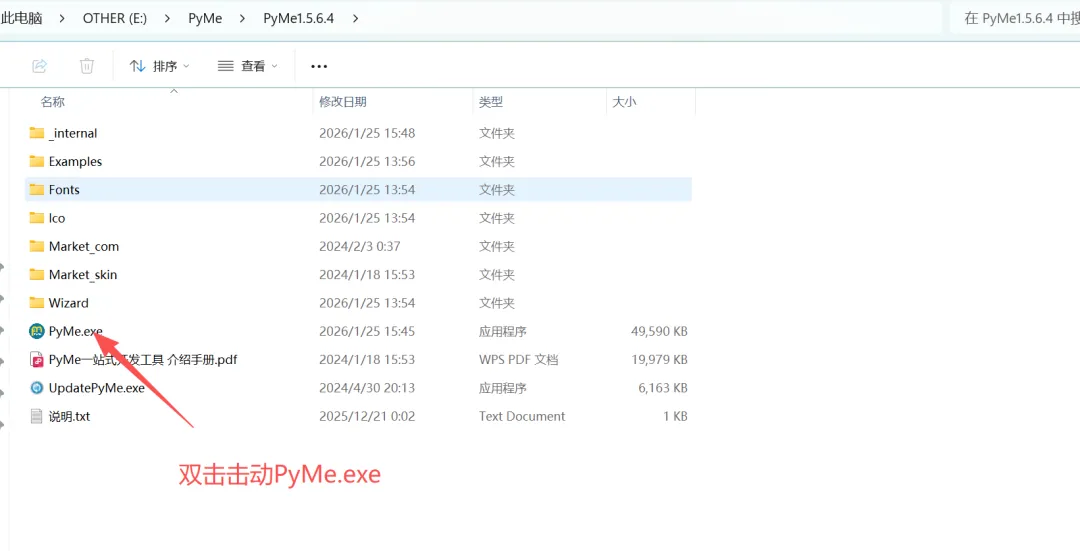Select the 介绍手册.pdf file name
Image resolution: width=1080 pixels, height=551 pixels.
point(143,360)
